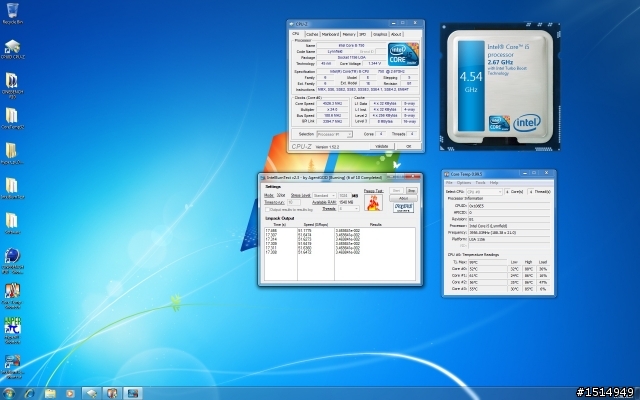Open the Selection processor dropdown in CPU-Z
This screenshot has height=400, width=640.
[334, 134]
